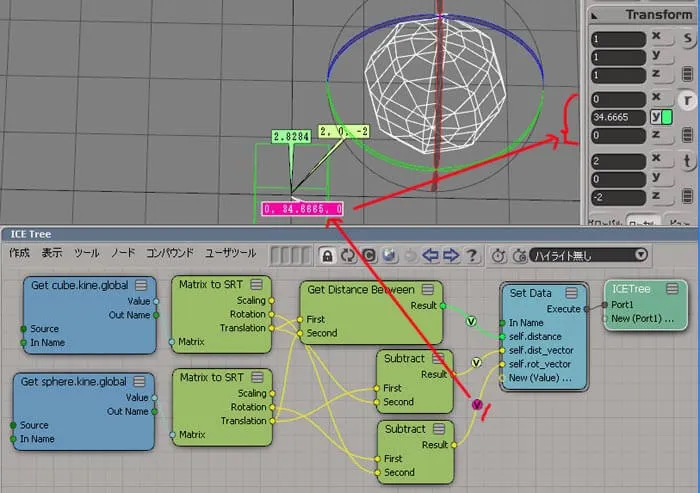Click New (Value) port on Set Data node
This screenshot has width=700, height=493.
coord(540,378)
